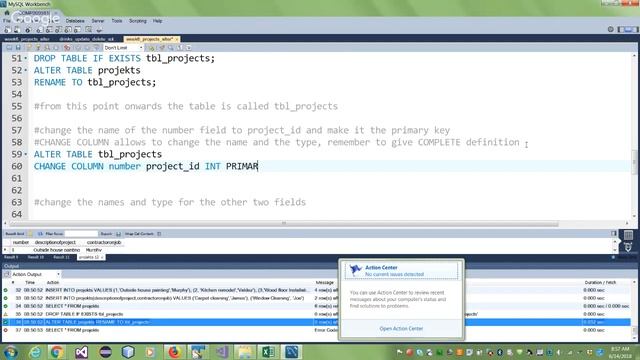Screen dimensions: 640x360
Task: Open Excel from the taskbar
Action: tap(268, 351)
